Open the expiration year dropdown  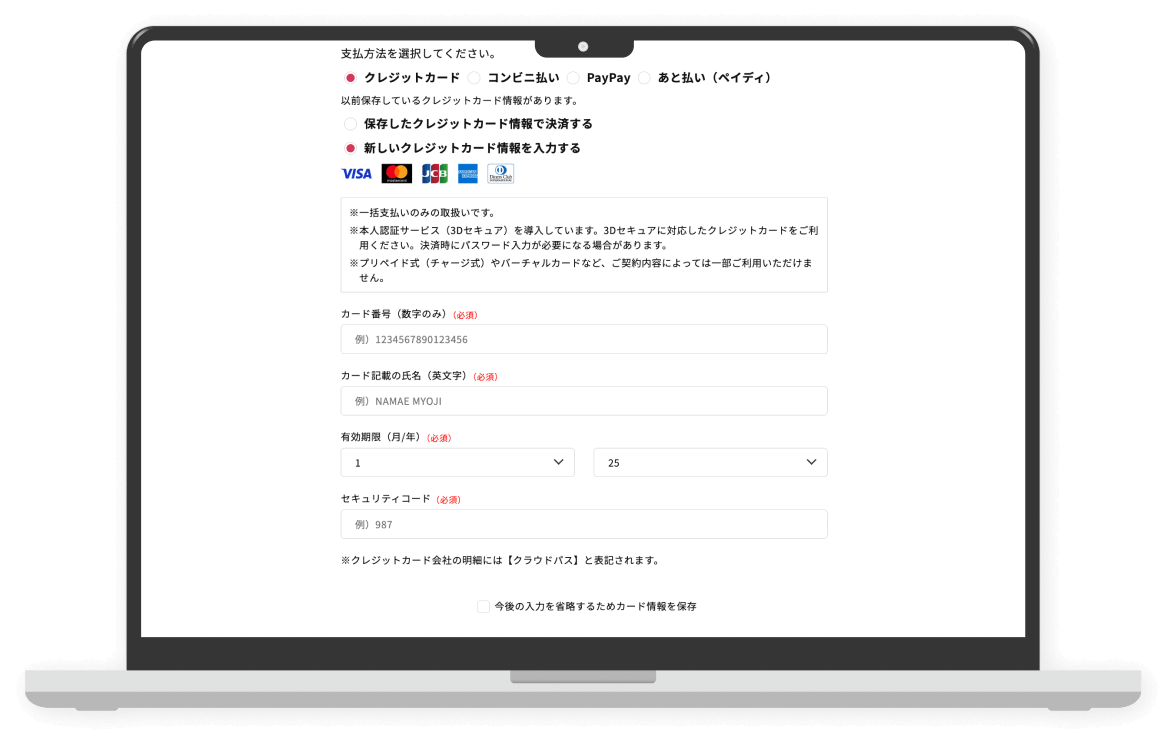[710, 463]
